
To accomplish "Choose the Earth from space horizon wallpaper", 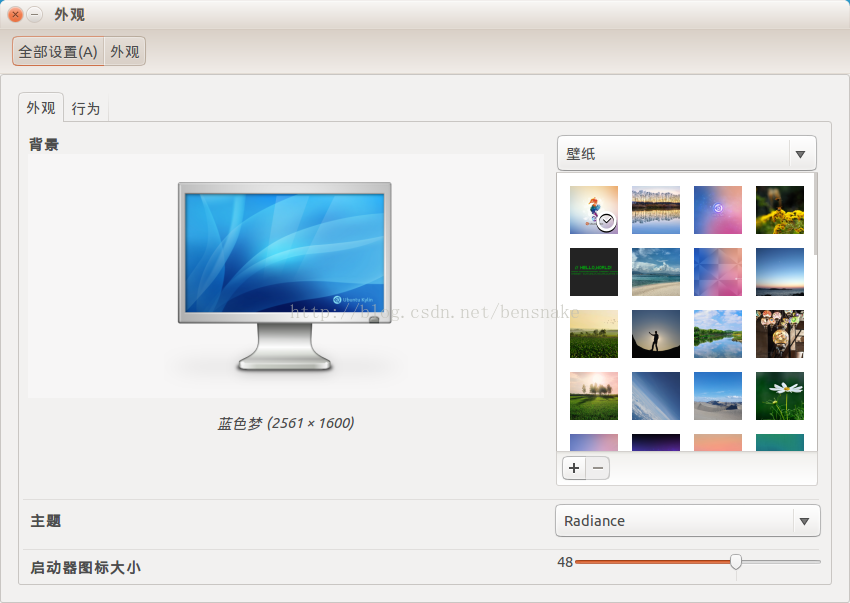I will (x=655, y=396).
